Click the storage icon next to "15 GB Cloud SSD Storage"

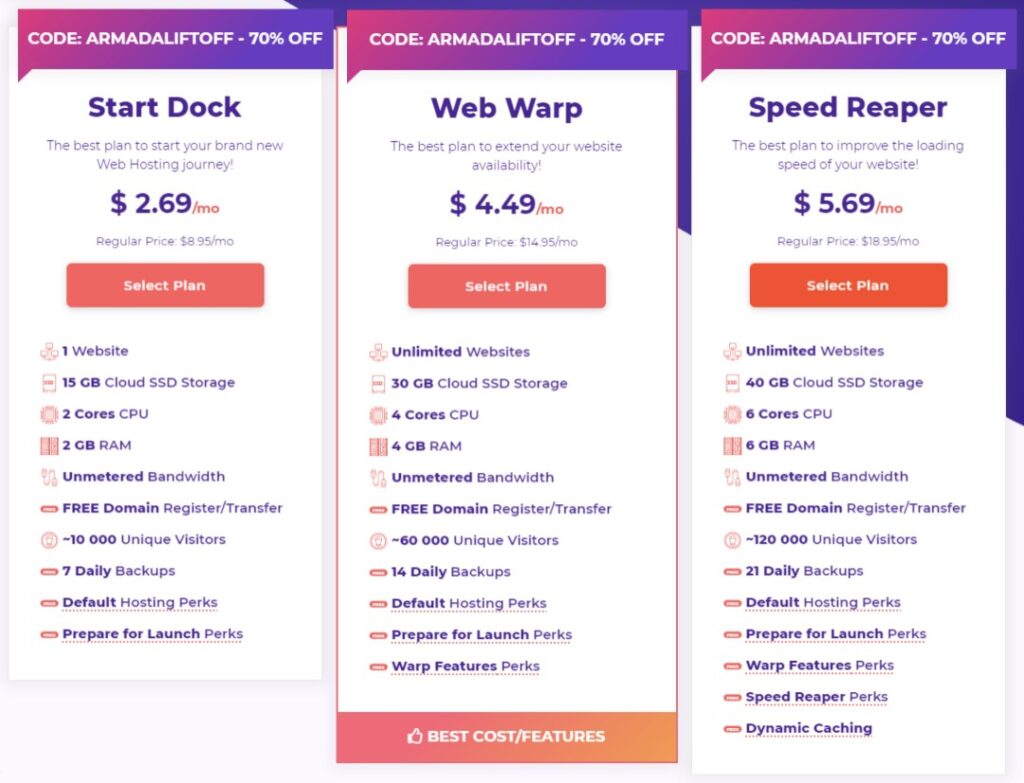[46, 383]
